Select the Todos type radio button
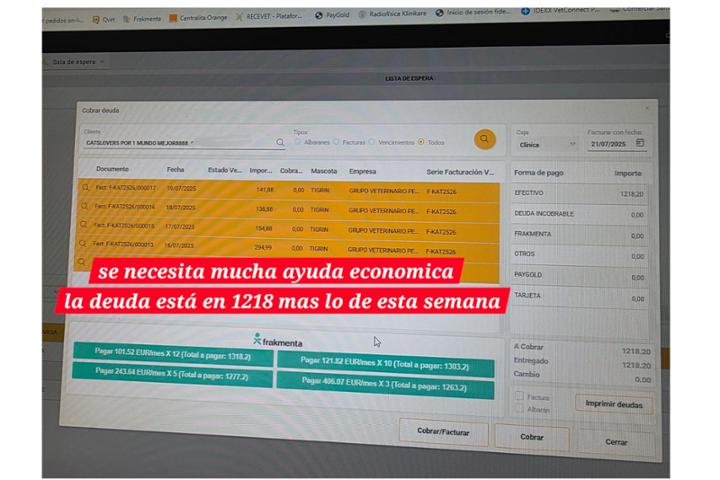This screenshot has width=720, height=480. click(421, 142)
